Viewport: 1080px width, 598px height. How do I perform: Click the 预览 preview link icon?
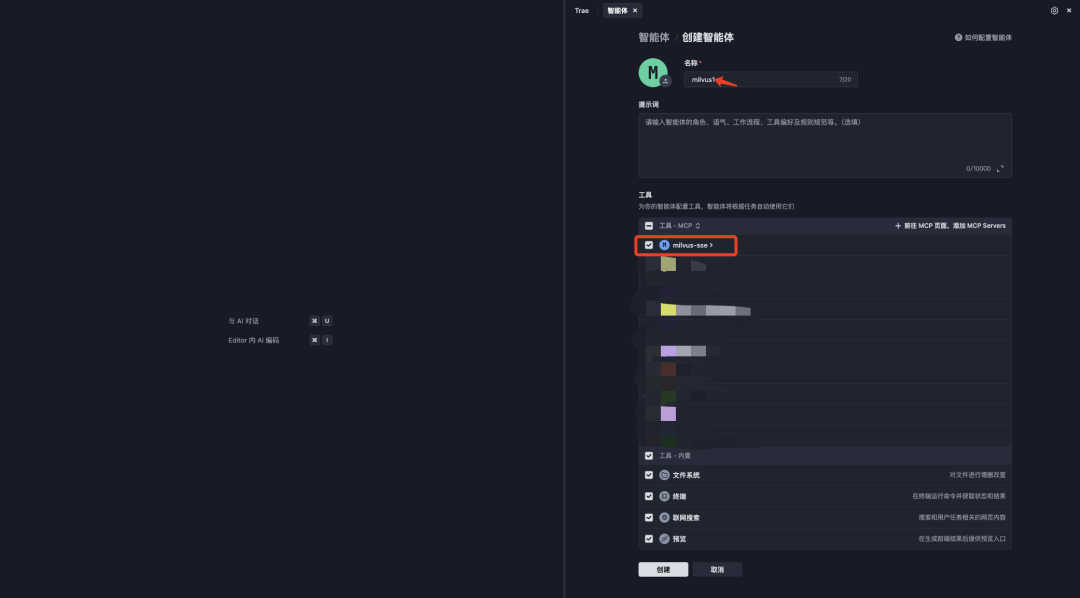[x=664, y=538]
